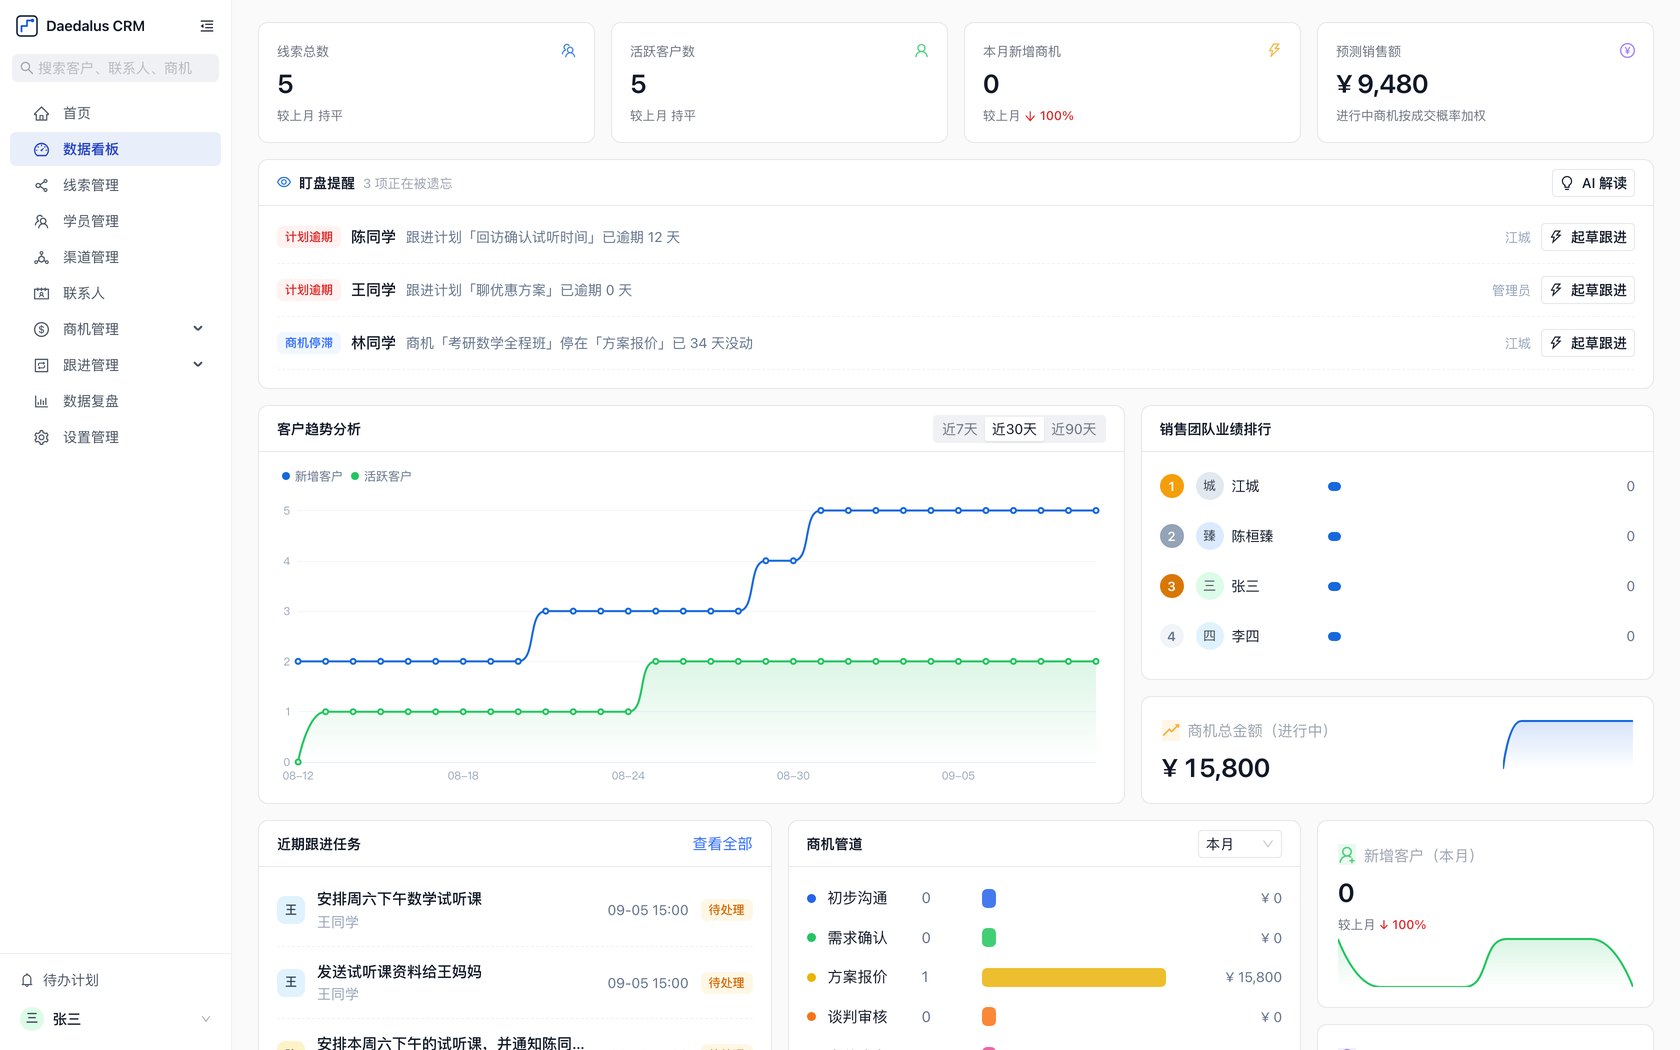
Task: Click the yellow 方案报价 pipeline bar
Action: (x=1073, y=977)
